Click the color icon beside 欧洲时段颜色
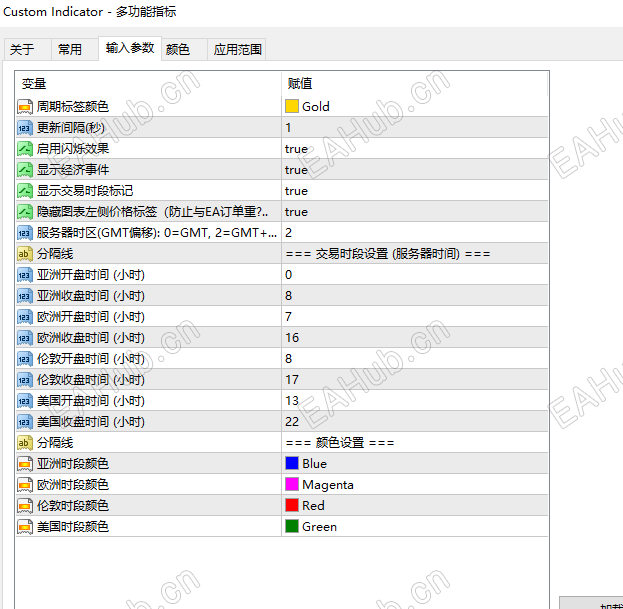This screenshot has height=609, width=623. click(25, 485)
